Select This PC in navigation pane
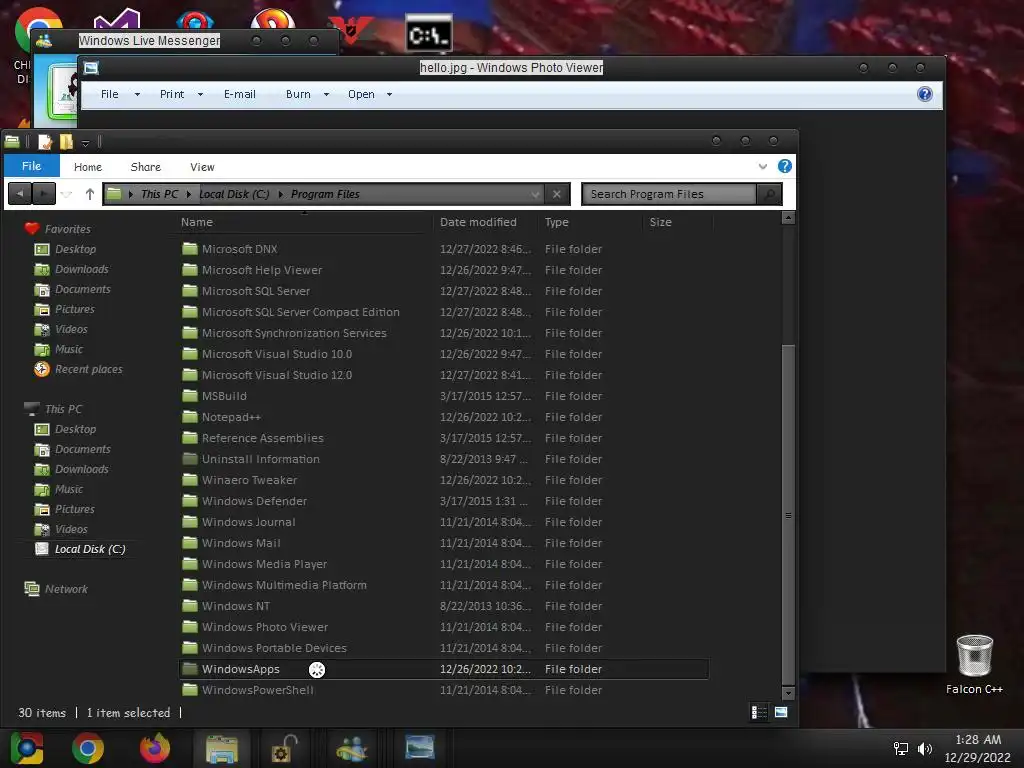Viewport: 1024px width, 768px height. pyautogui.click(x=63, y=409)
